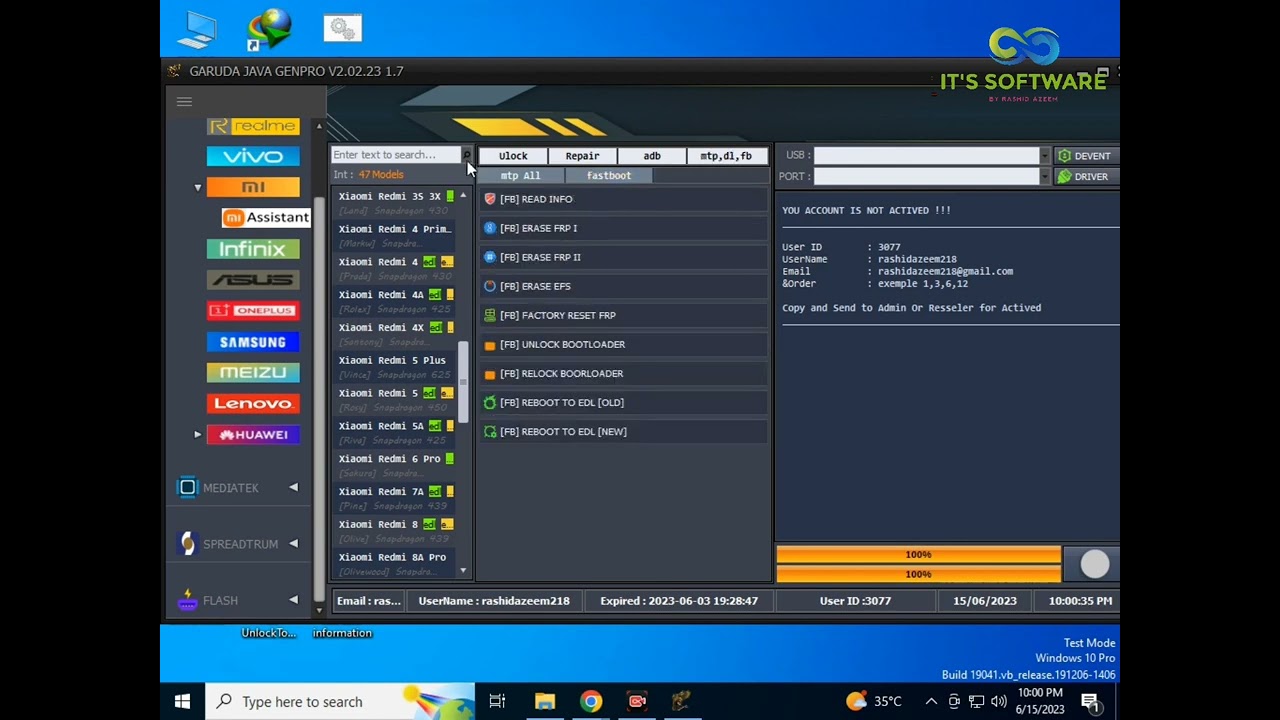Image resolution: width=1280 pixels, height=720 pixels.
Task: Run [FB] REBOOT TO EDL [NEW]
Action: pos(623,431)
